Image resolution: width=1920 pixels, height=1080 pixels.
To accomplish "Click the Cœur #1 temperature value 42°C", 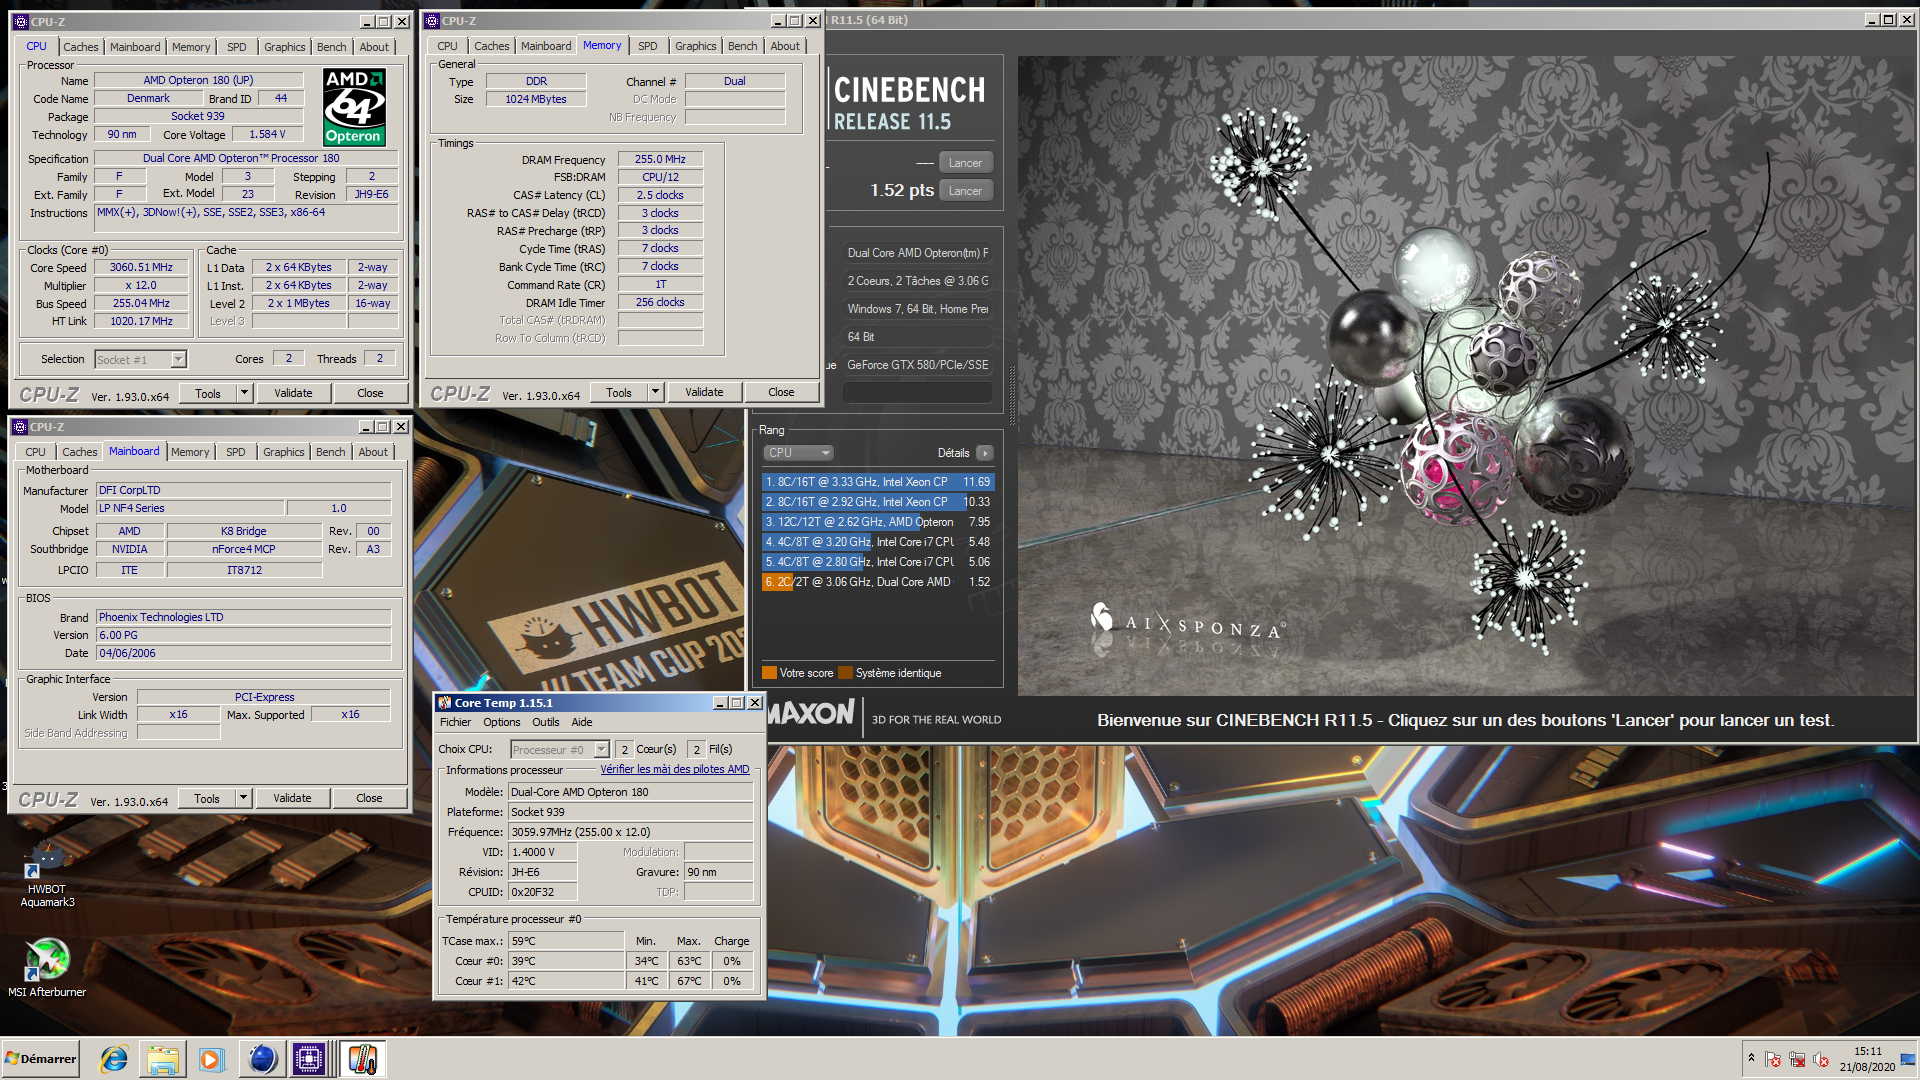I will (566, 982).
